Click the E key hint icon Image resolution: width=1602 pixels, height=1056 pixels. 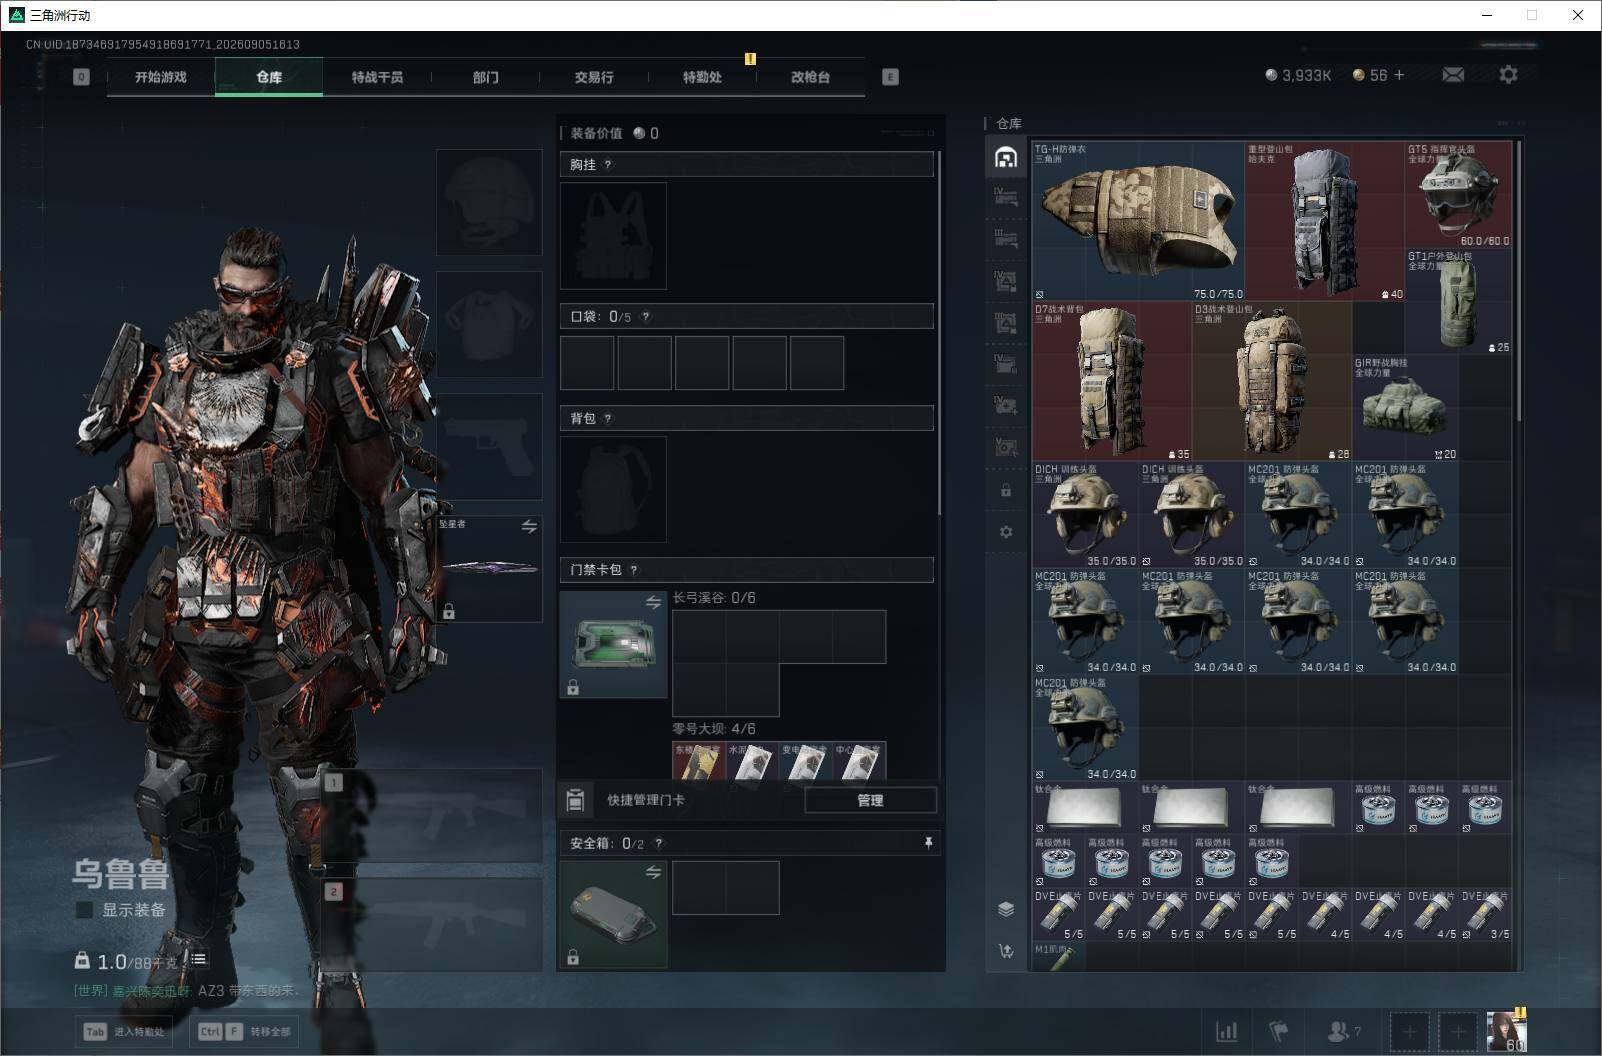pos(890,77)
